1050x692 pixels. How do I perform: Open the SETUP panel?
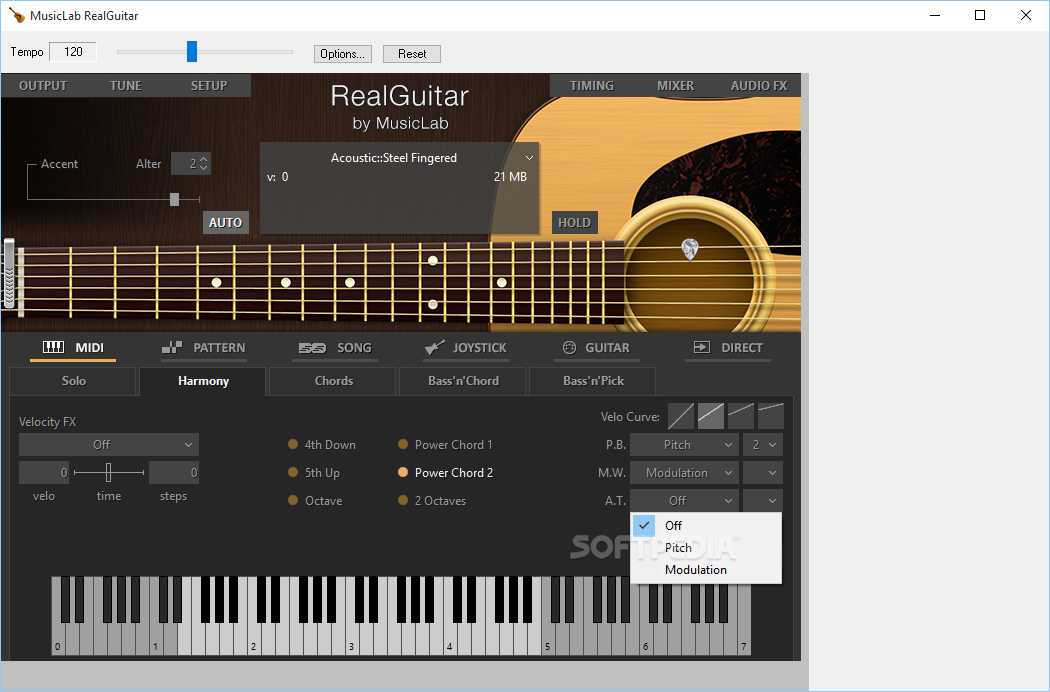coord(209,85)
